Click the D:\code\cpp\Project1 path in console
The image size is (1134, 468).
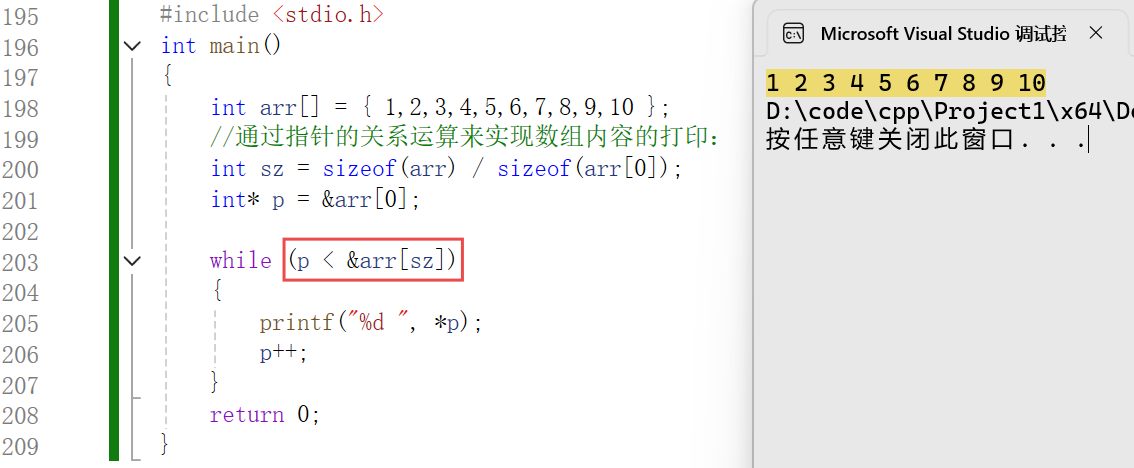(x=949, y=111)
